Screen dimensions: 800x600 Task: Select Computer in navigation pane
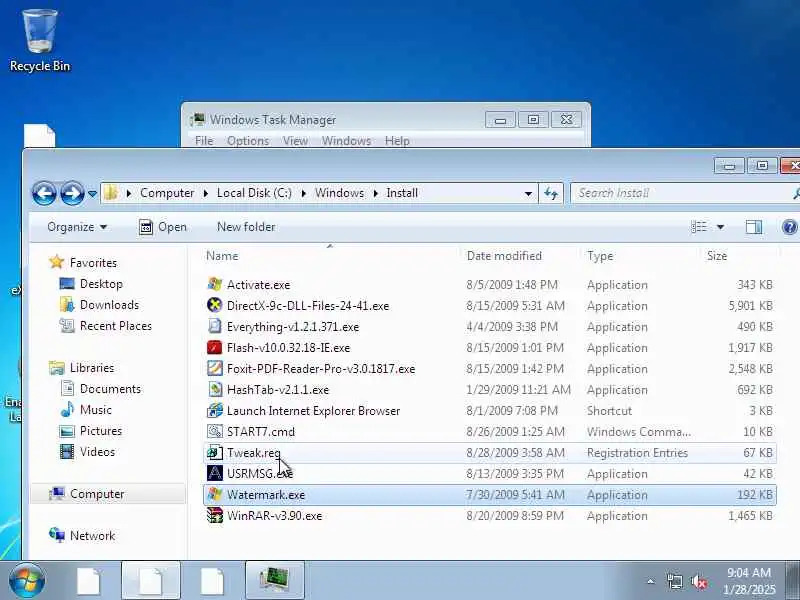(97, 494)
